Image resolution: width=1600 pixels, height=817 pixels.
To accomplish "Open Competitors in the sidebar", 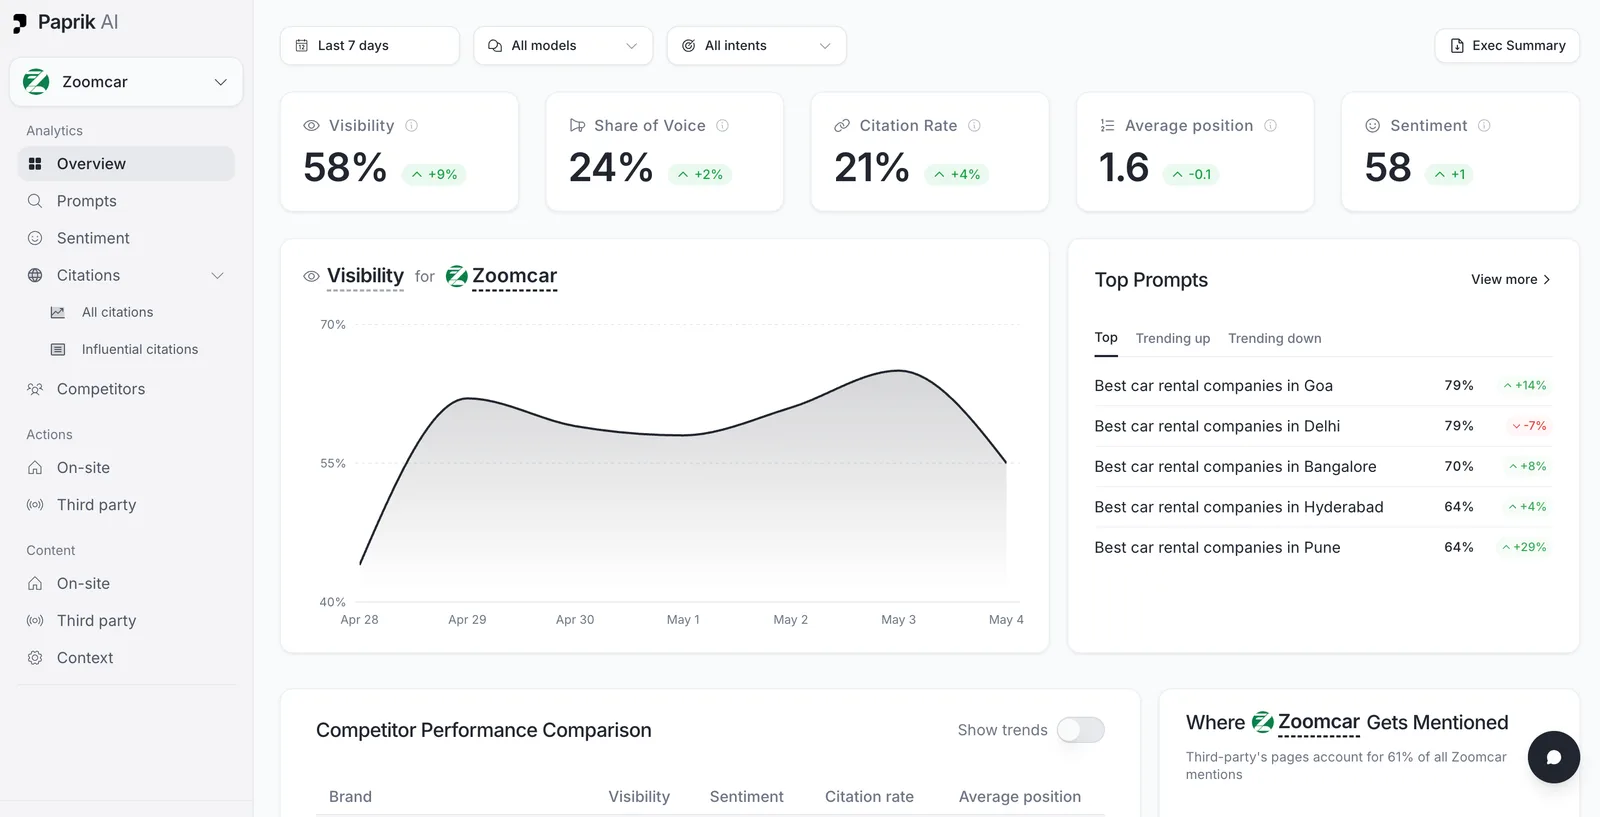I will pos(126,389).
